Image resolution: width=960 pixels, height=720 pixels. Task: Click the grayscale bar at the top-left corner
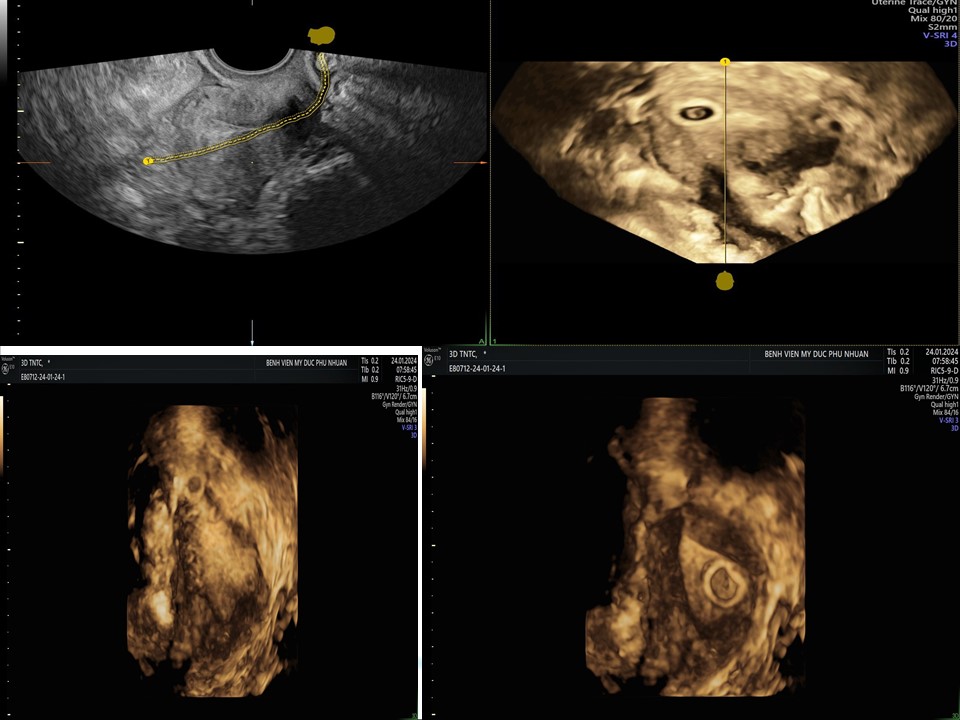click(4, 35)
